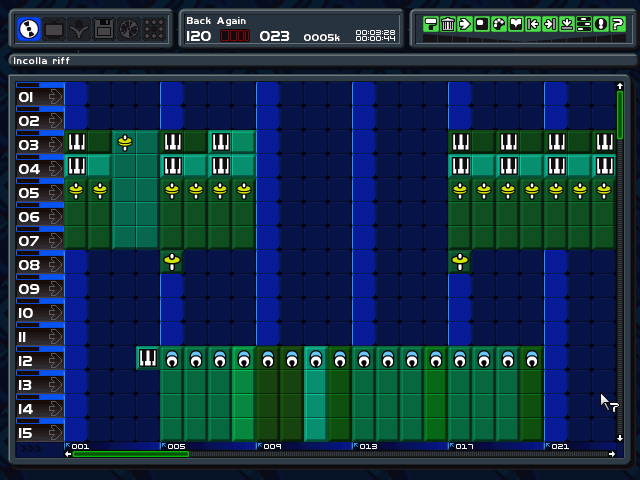Click the horizontal scrollbar left arrow
640x480 pixels.
[x=68, y=454]
